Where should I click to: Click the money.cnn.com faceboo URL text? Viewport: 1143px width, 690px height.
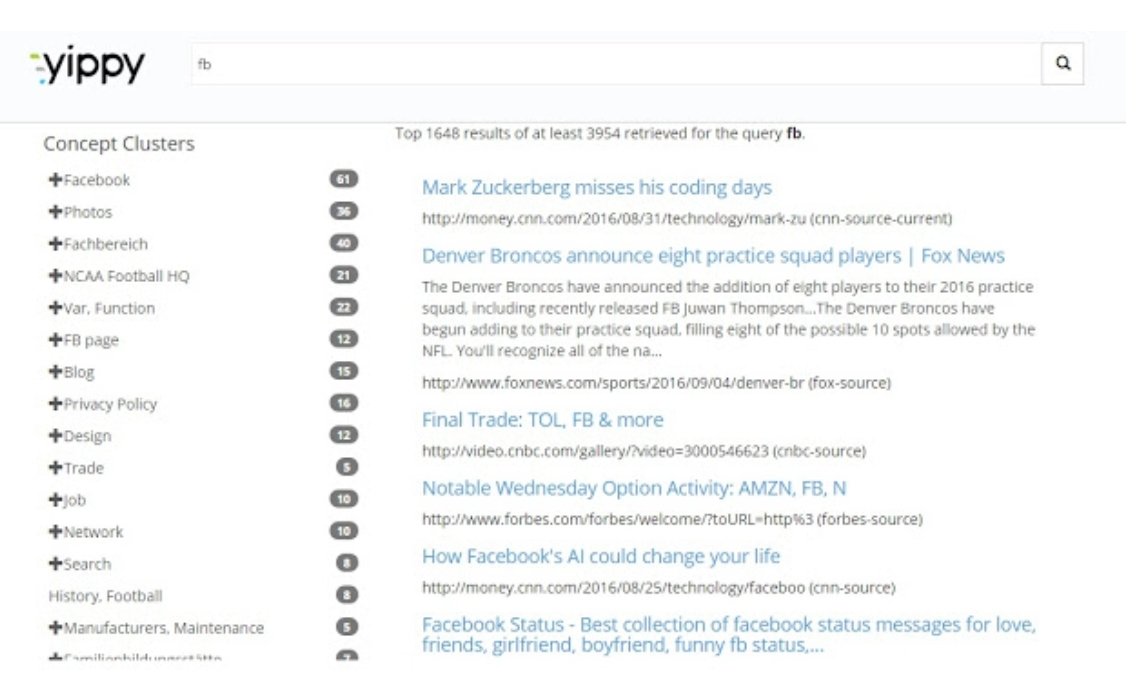pyautogui.click(x=658, y=588)
